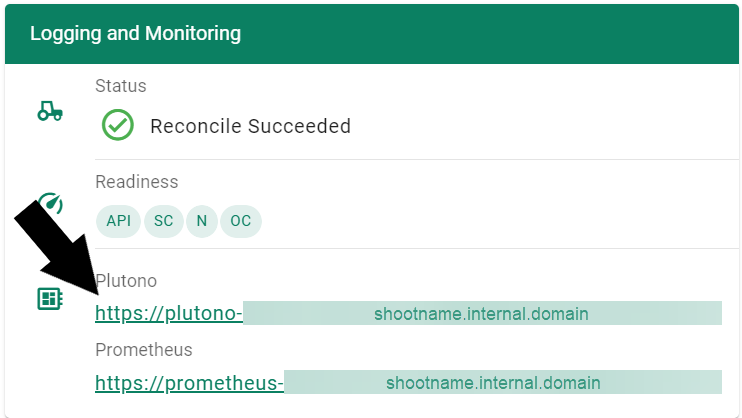Viewport: 742px width, 418px height.
Task: Open the underlined https://prometheus- link
Action: point(189,382)
